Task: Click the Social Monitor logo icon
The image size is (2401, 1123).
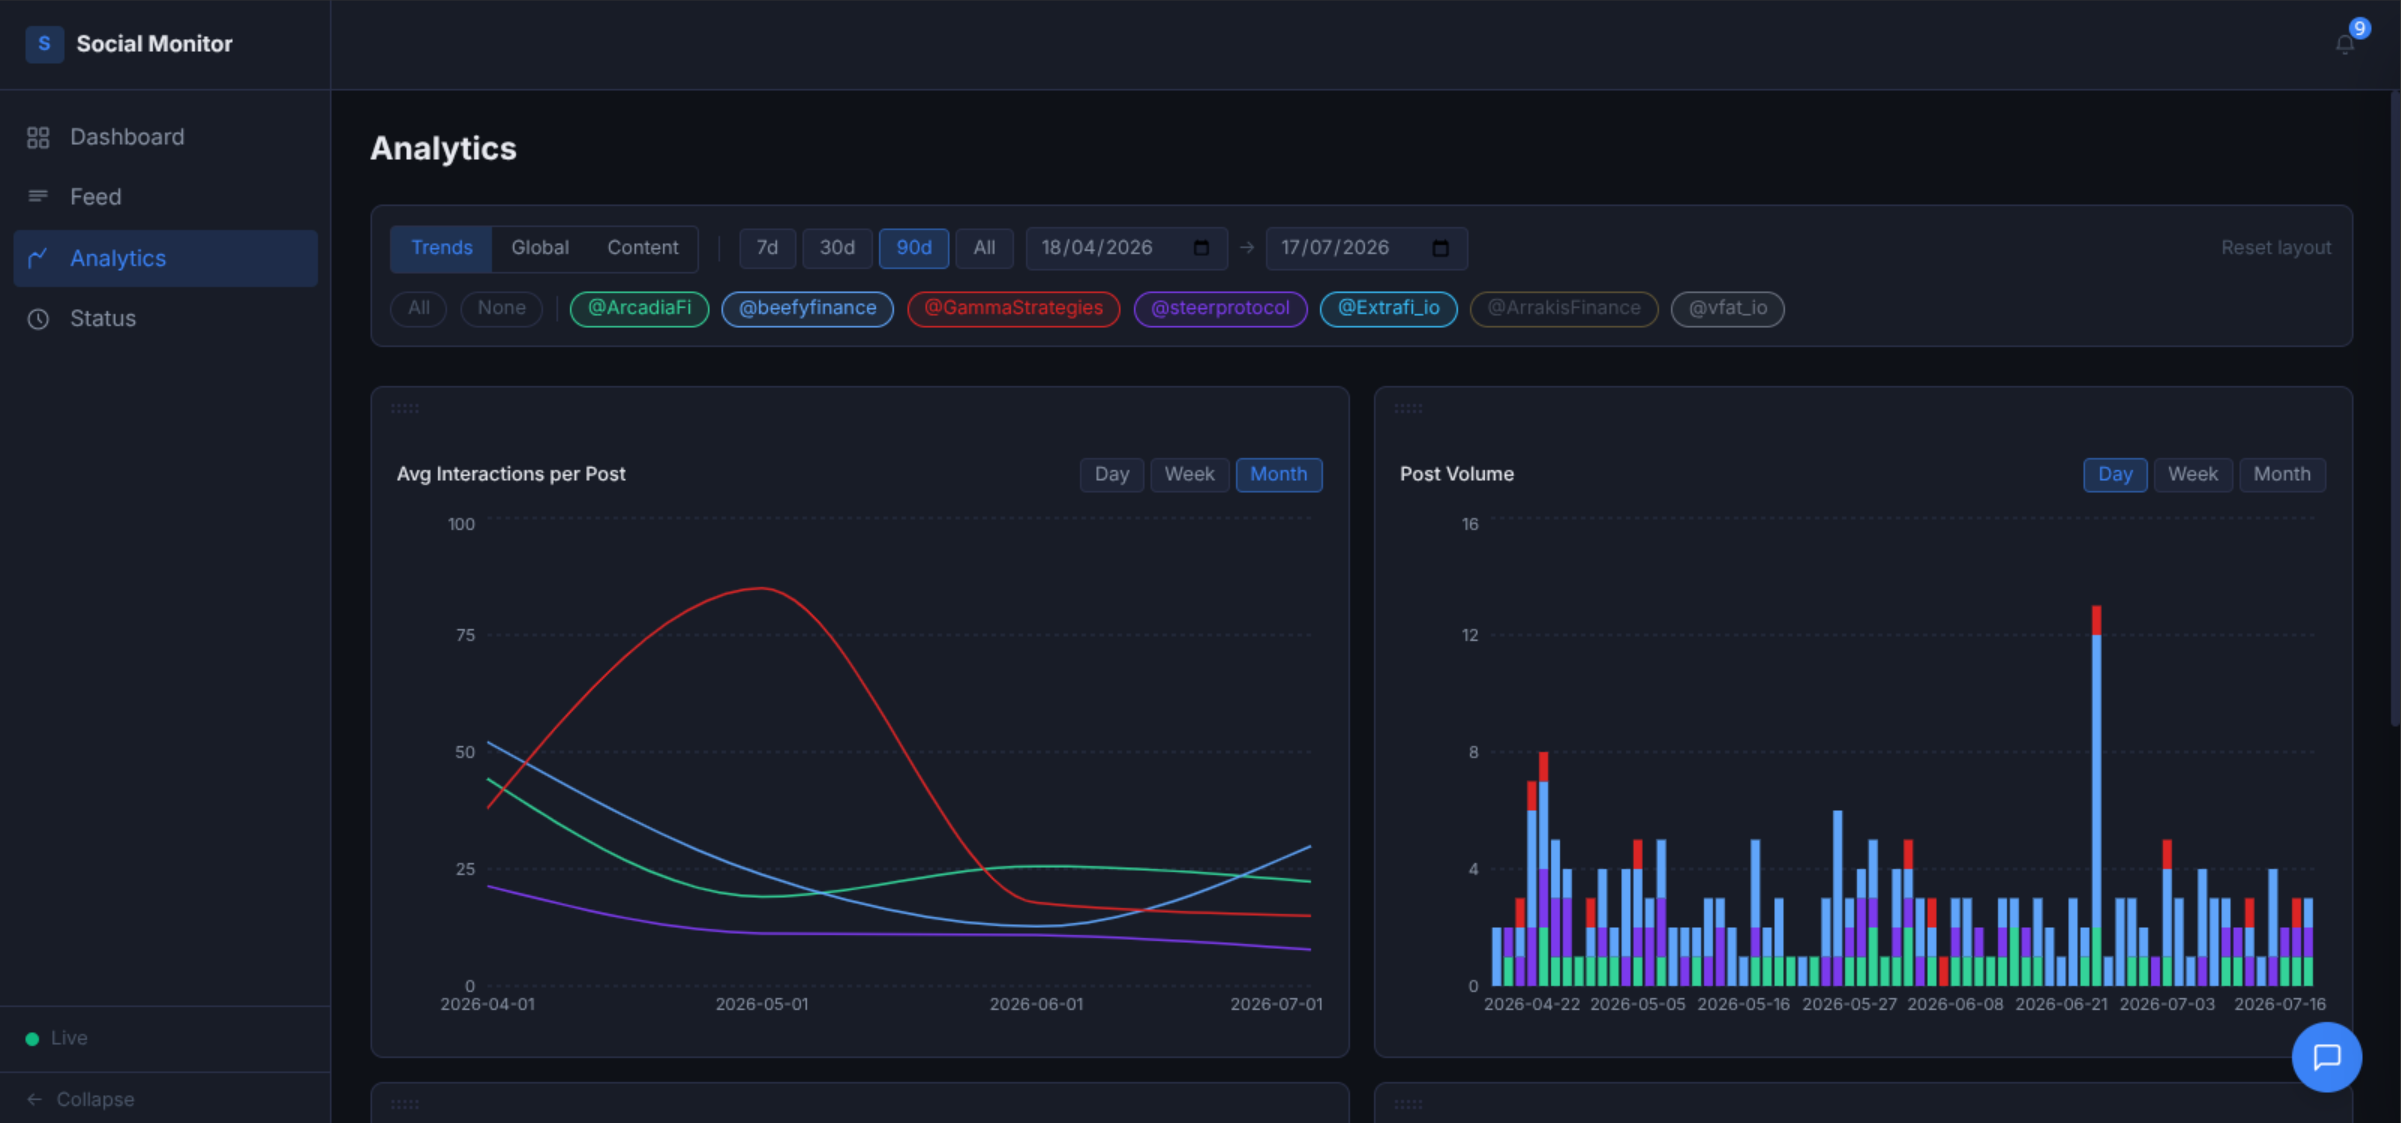Action: pyautogui.click(x=44, y=44)
